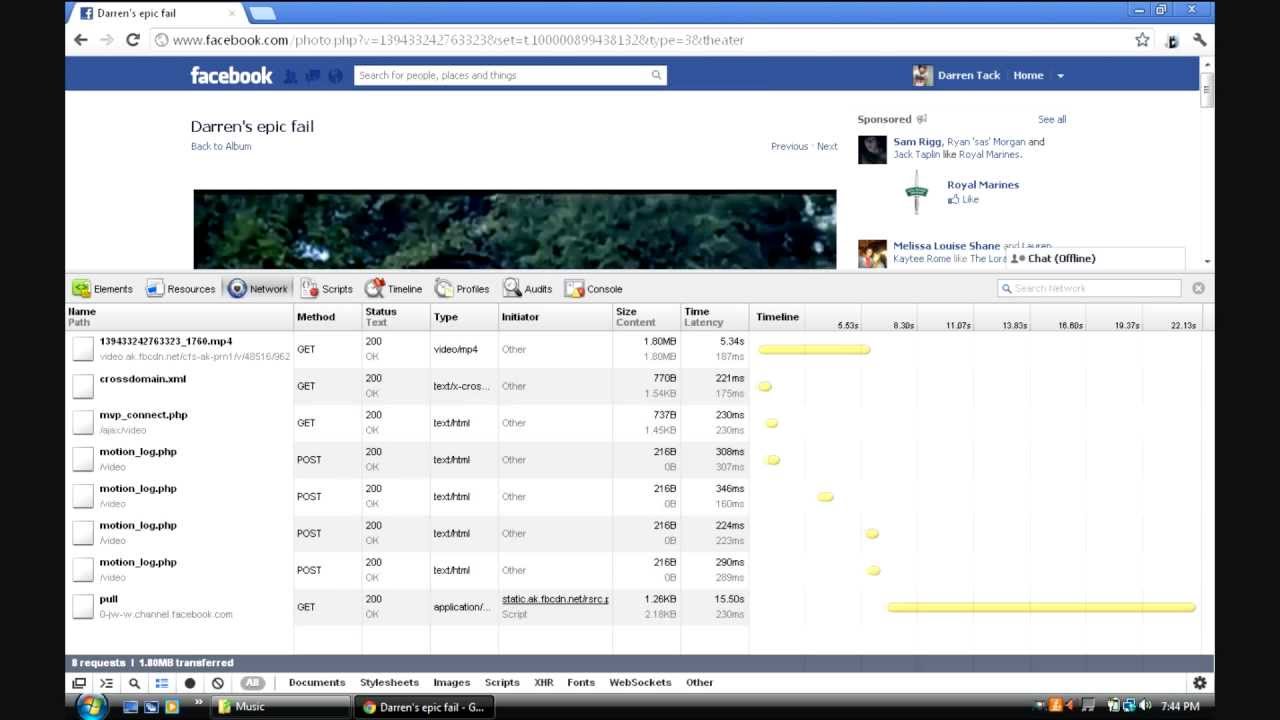The width and height of the screenshot is (1280, 720).
Task: Open DevTools settings gear
Action: pyautogui.click(x=1199, y=683)
